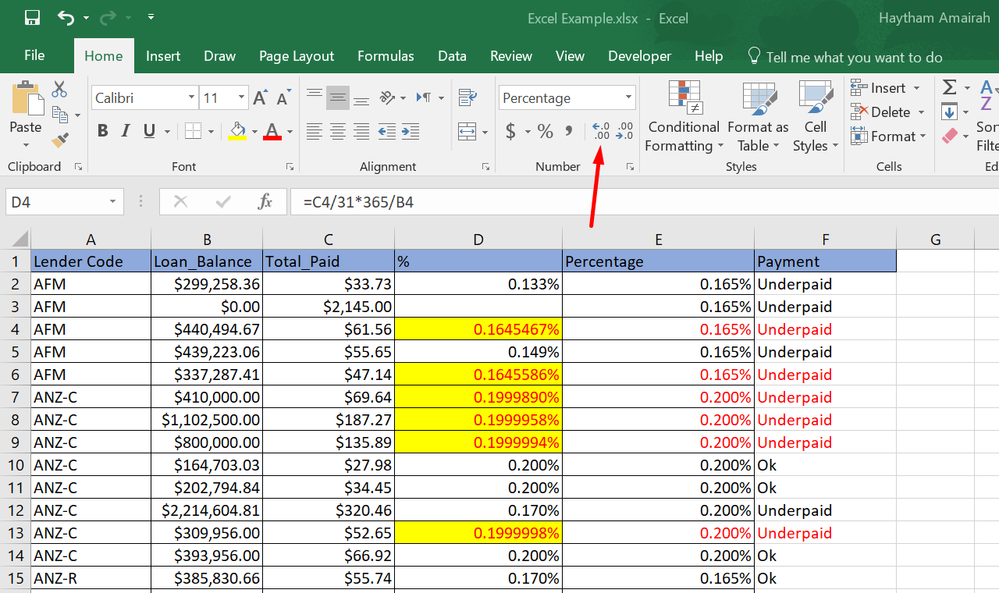999x593 pixels.
Task: Increase the cell indent
Action: [x=410, y=131]
